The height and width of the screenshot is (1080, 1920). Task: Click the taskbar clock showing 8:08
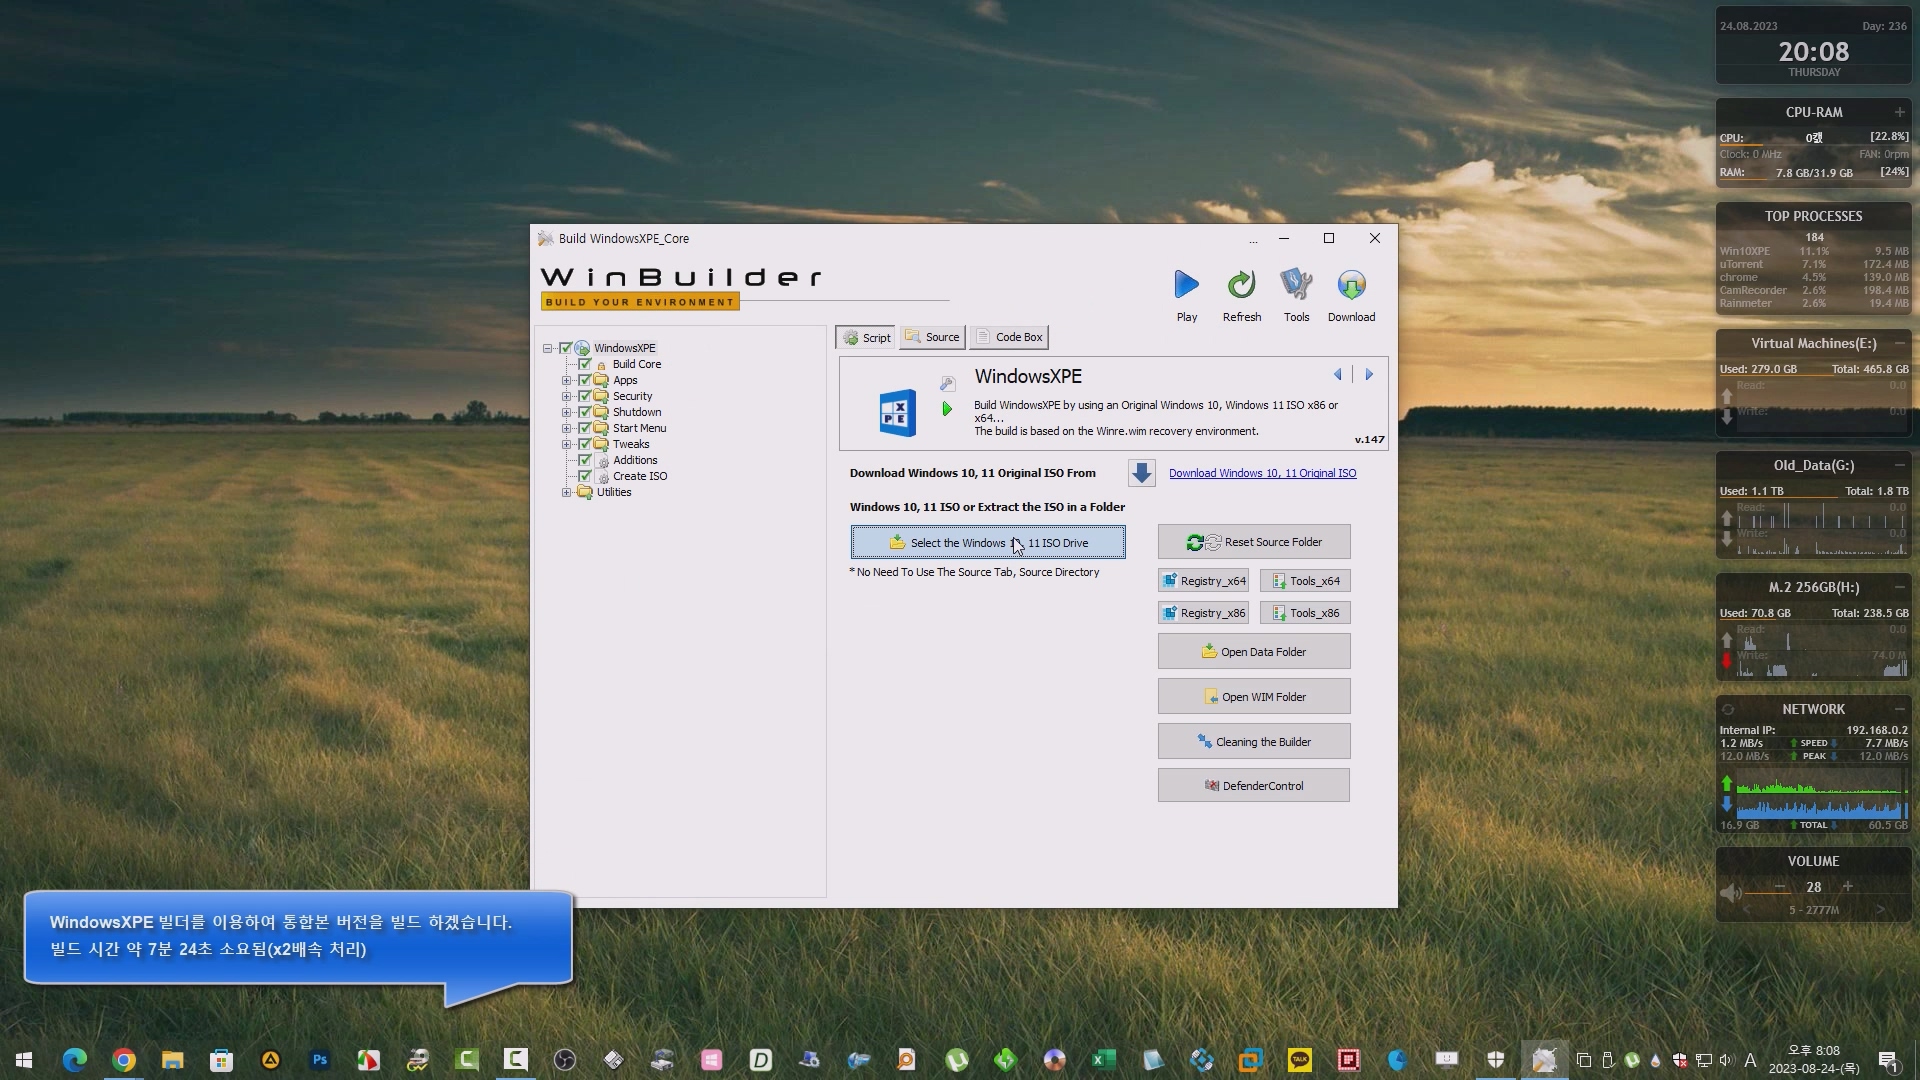pos(1814,1060)
